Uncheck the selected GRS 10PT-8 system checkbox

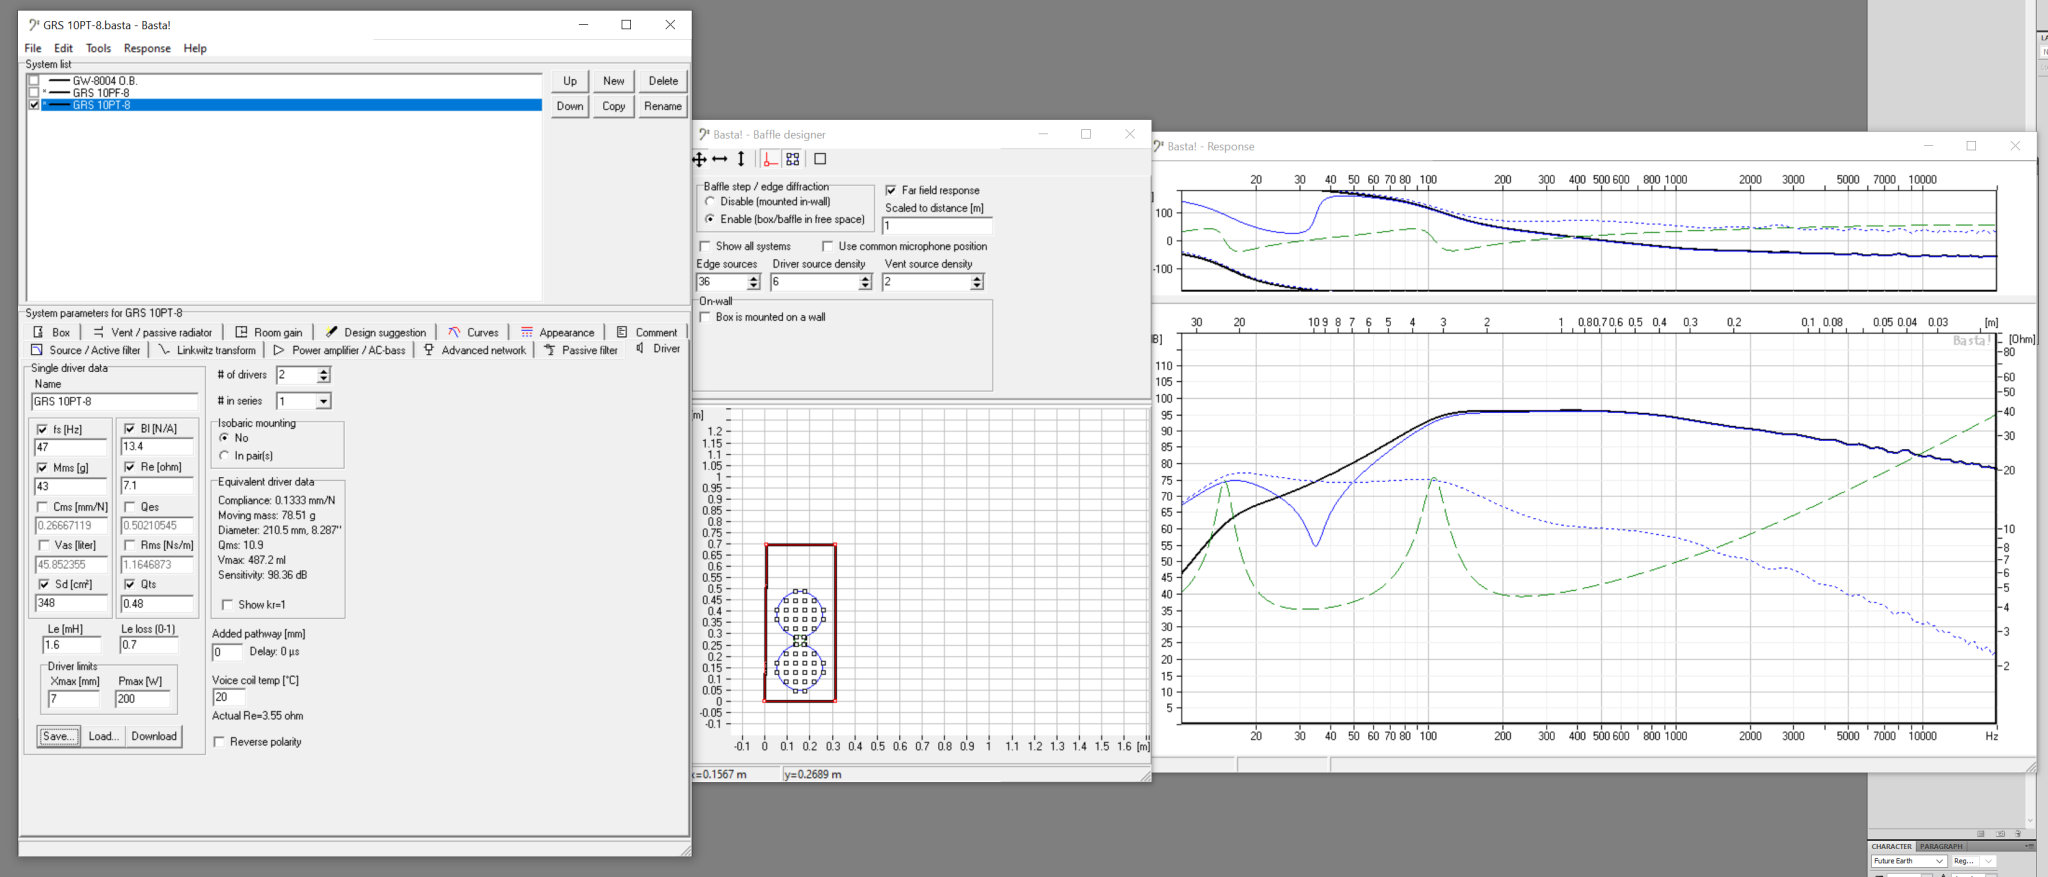34,105
